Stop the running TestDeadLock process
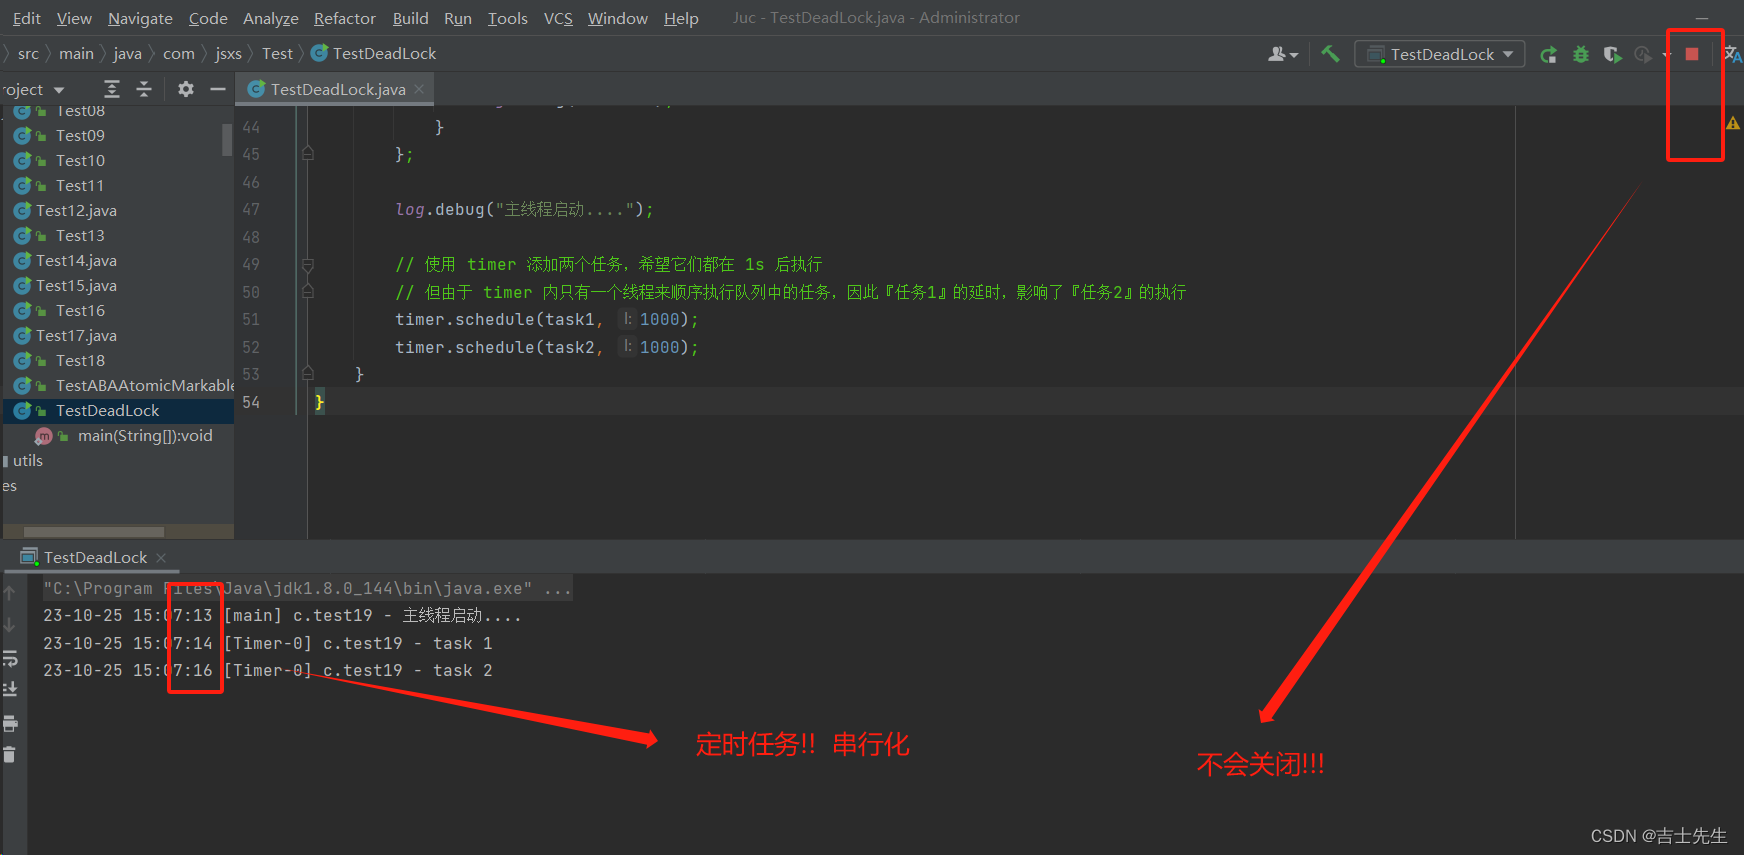This screenshot has width=1744, height=855. pos(1692,54)
